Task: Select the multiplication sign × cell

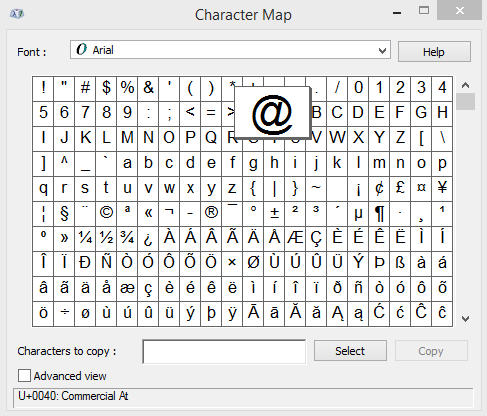Action: pyautogui.click(x=232, y=263)
